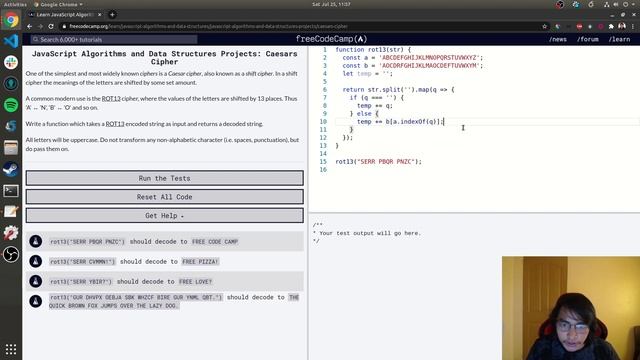
Task: Open the Google Chrome app menu in top bar
Action: click(x=58, y=4)
